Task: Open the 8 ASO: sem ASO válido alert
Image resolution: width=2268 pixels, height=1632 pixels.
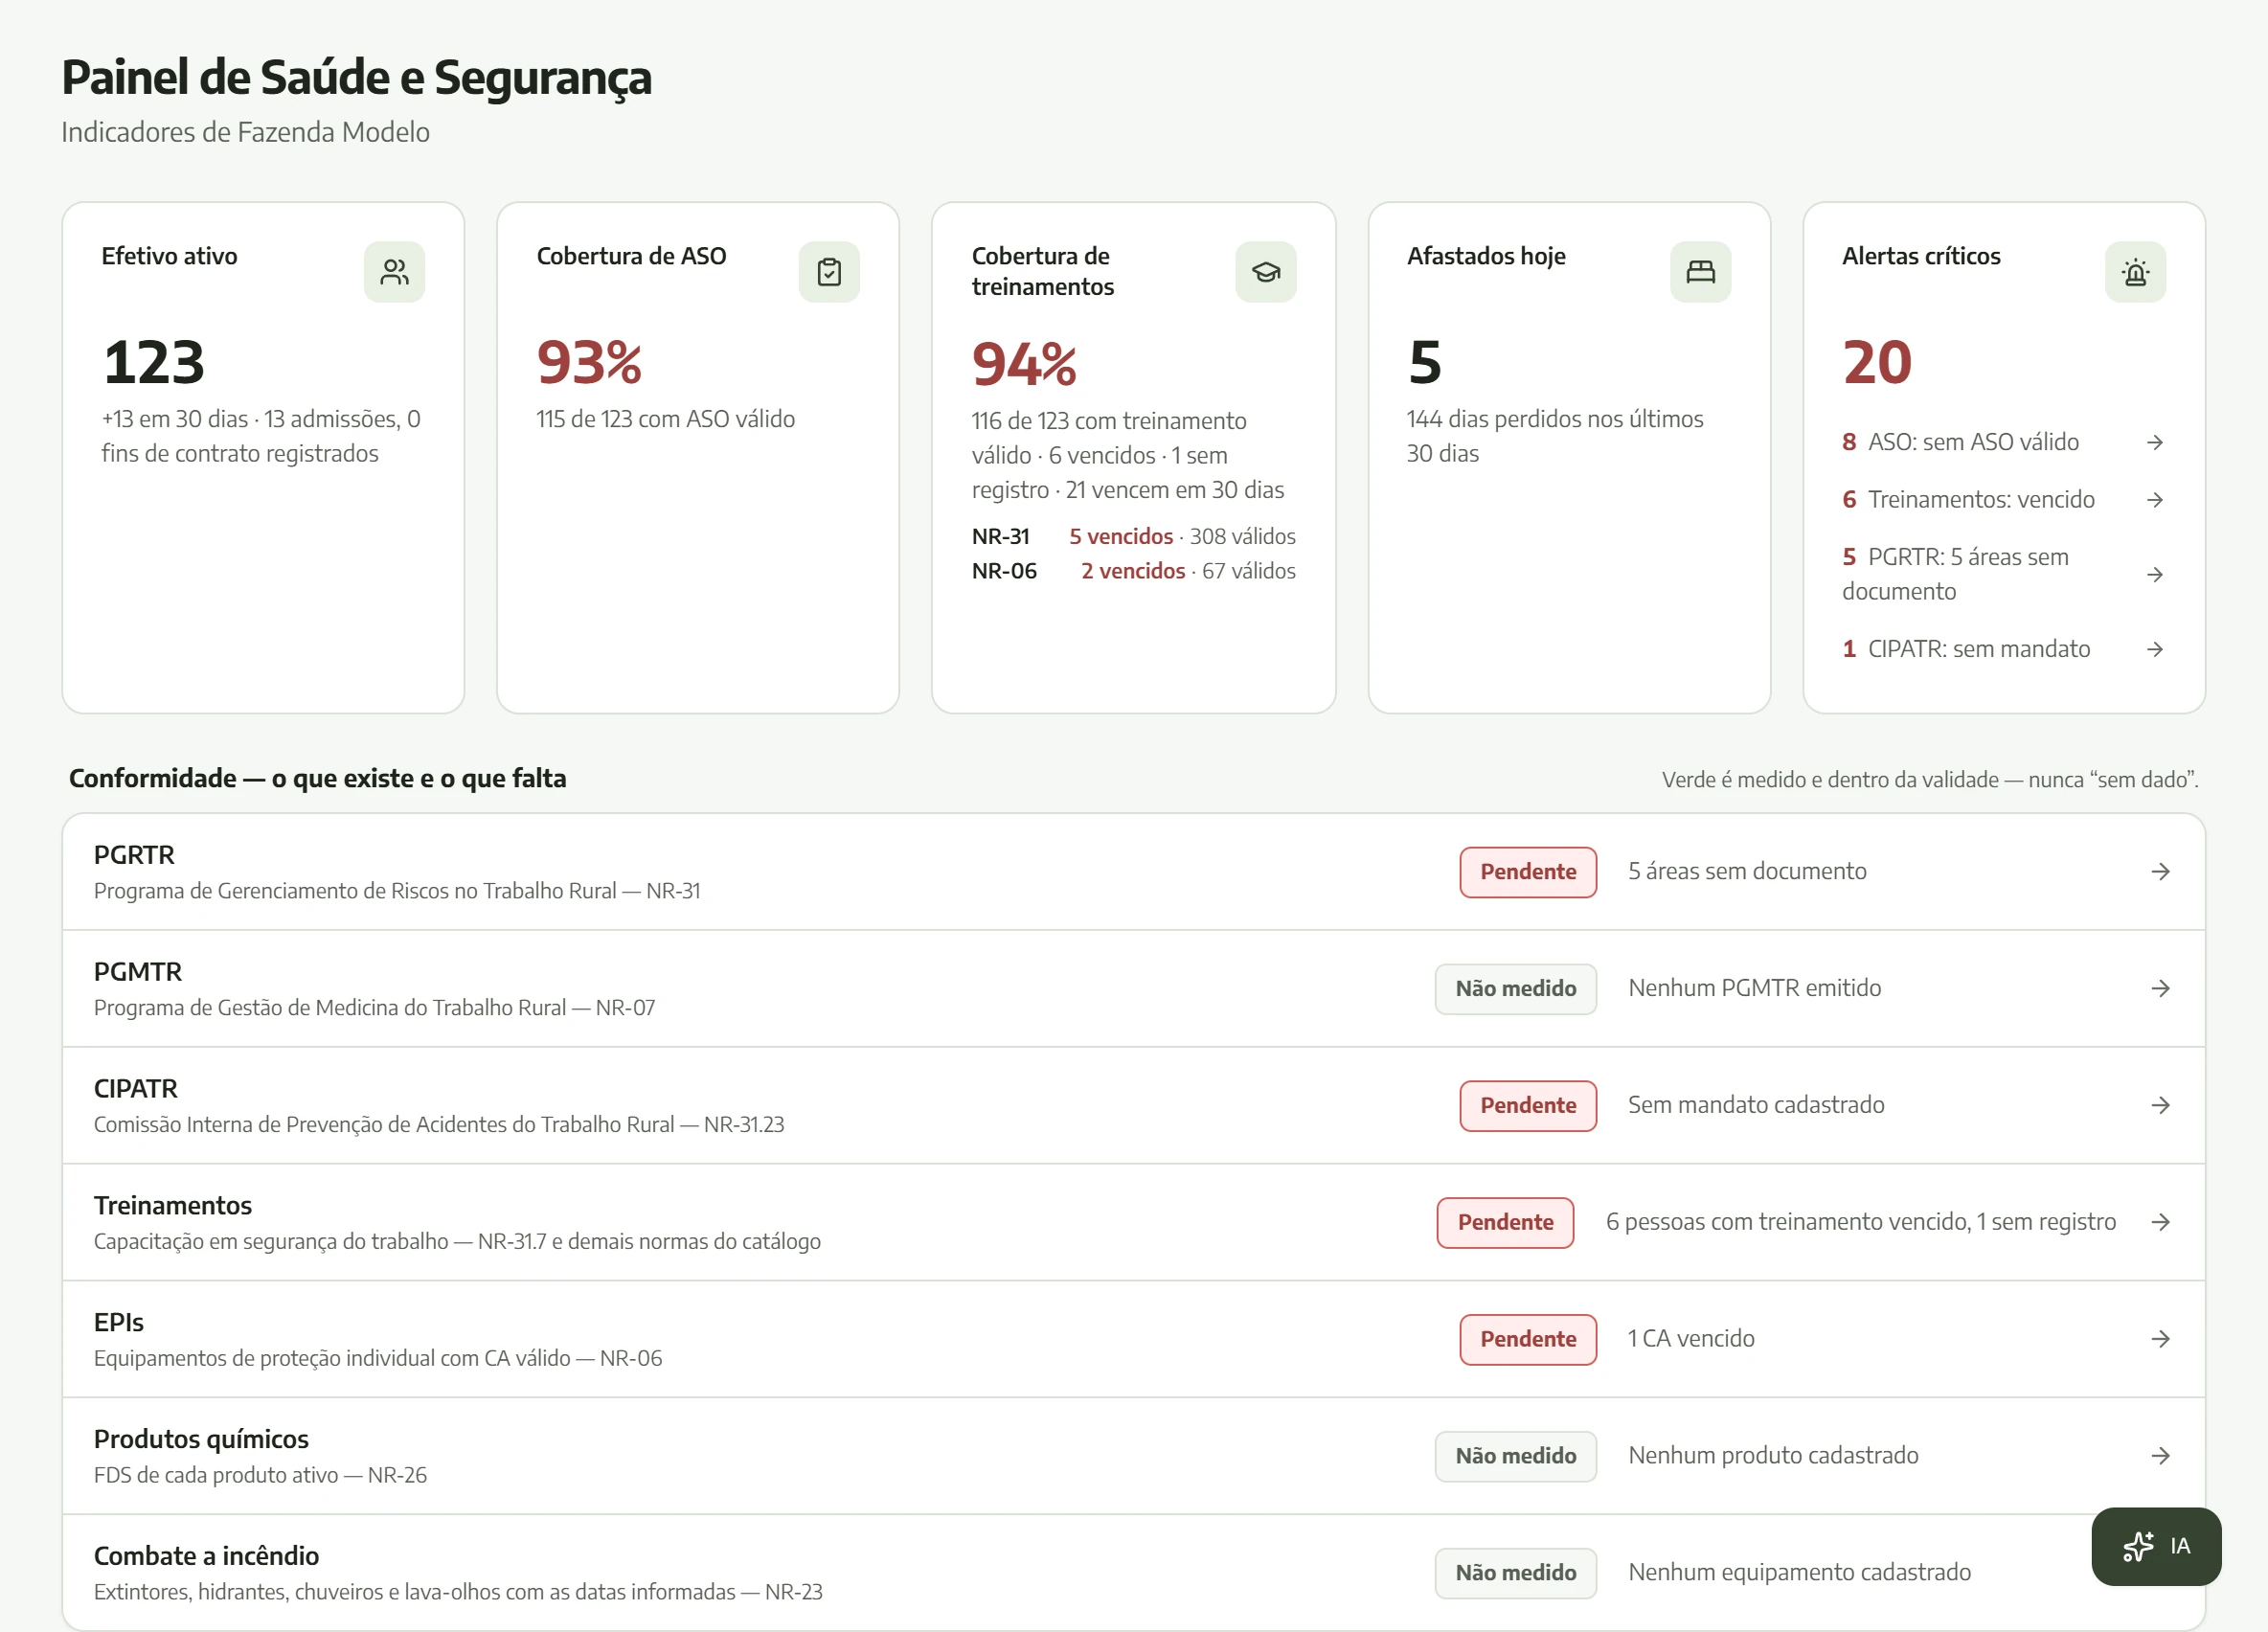Action: click(x=2003, y=442)
